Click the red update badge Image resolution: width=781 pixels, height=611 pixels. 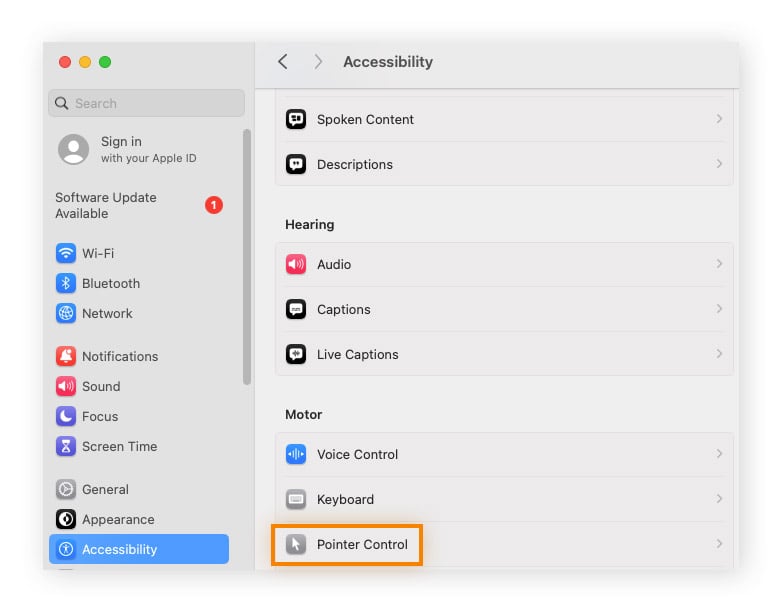[214, 205]
